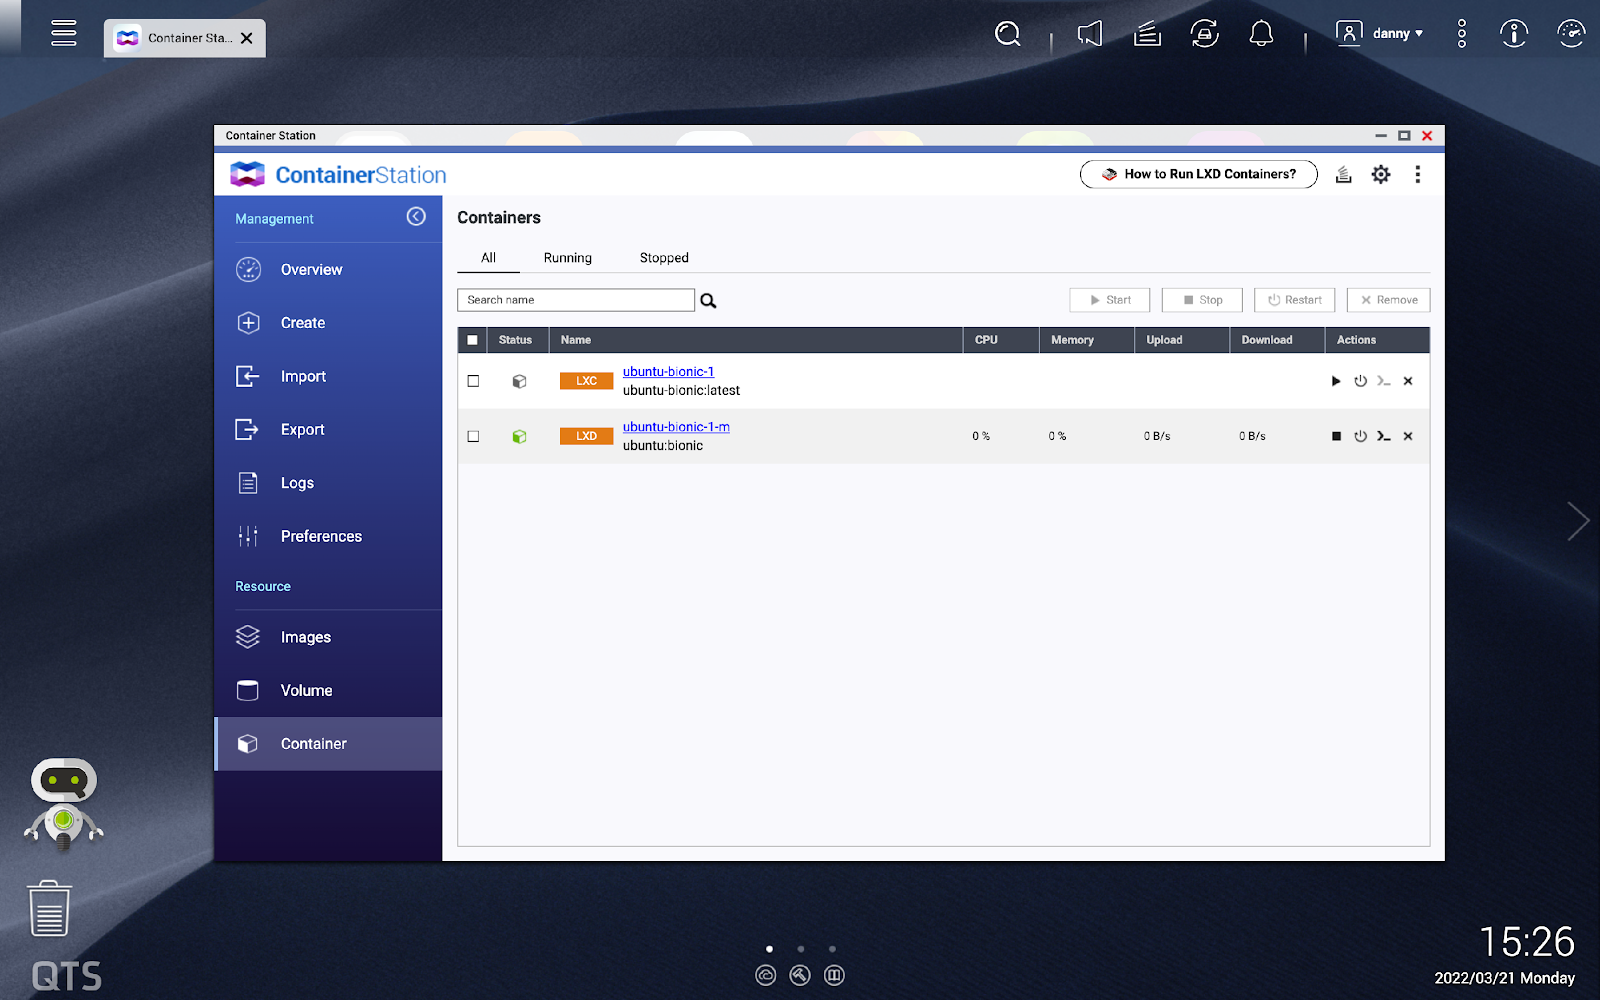Click the search magnifier button
Screen dimensions: 1600x1000
coord(708,301)
